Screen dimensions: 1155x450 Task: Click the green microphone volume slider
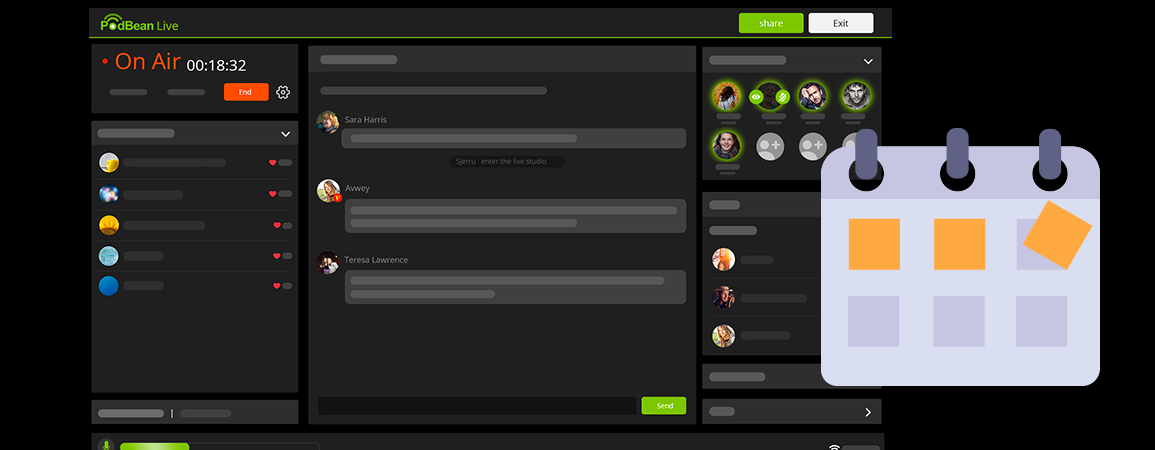click(155, 445)
